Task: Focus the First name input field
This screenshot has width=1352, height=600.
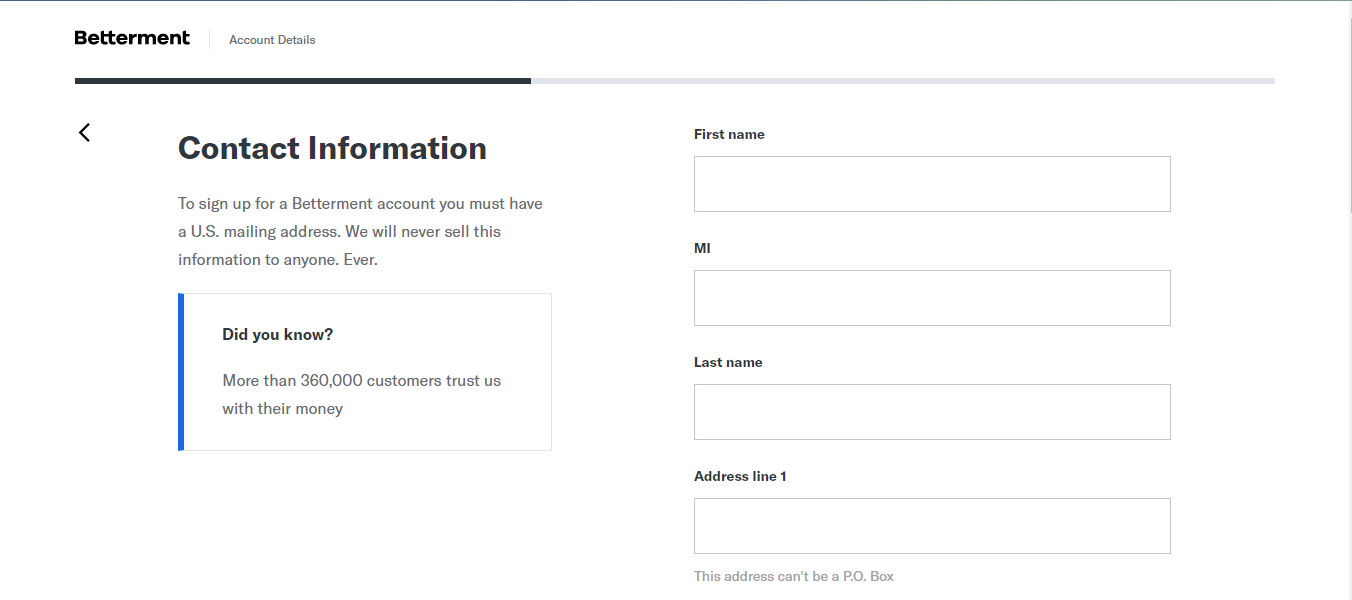Action: coord(931,184)
